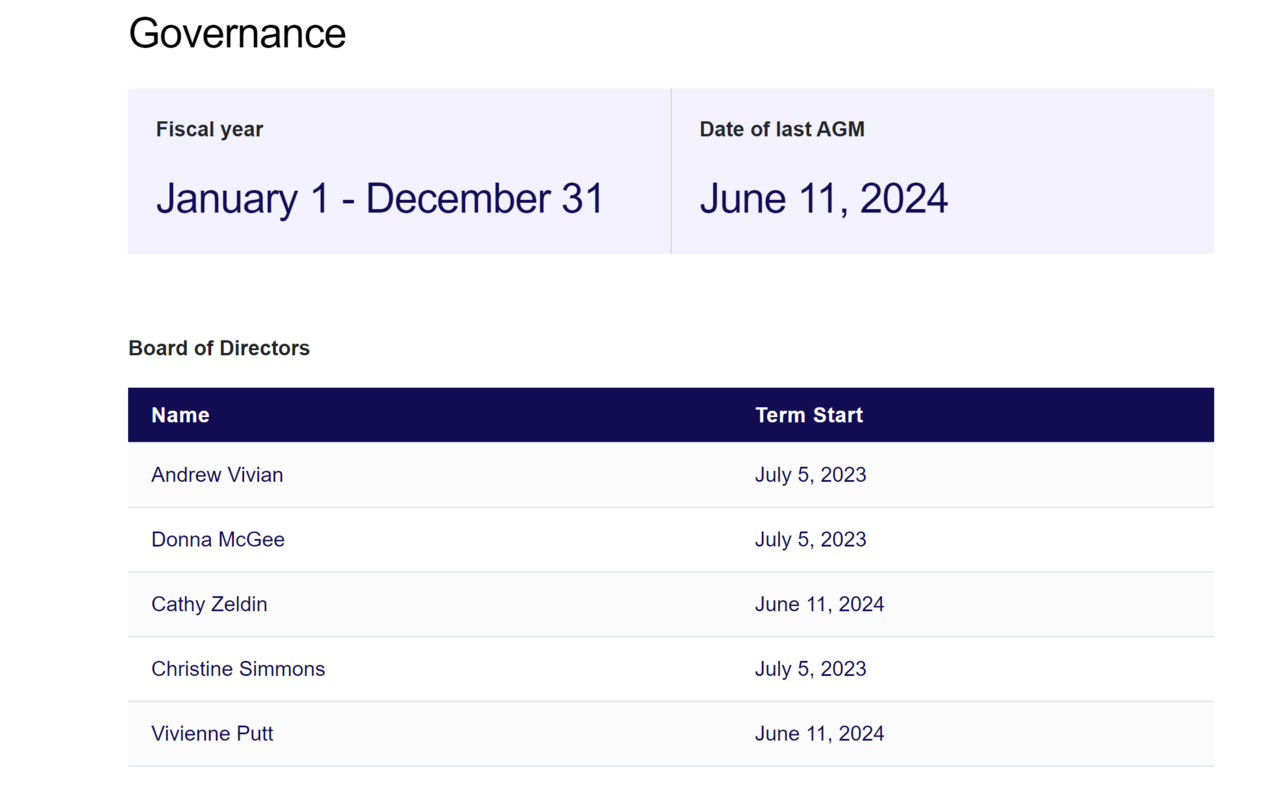Select the January 1 - December 31 text
Screen dimensions: 1280x788
[x=379, y=198]
